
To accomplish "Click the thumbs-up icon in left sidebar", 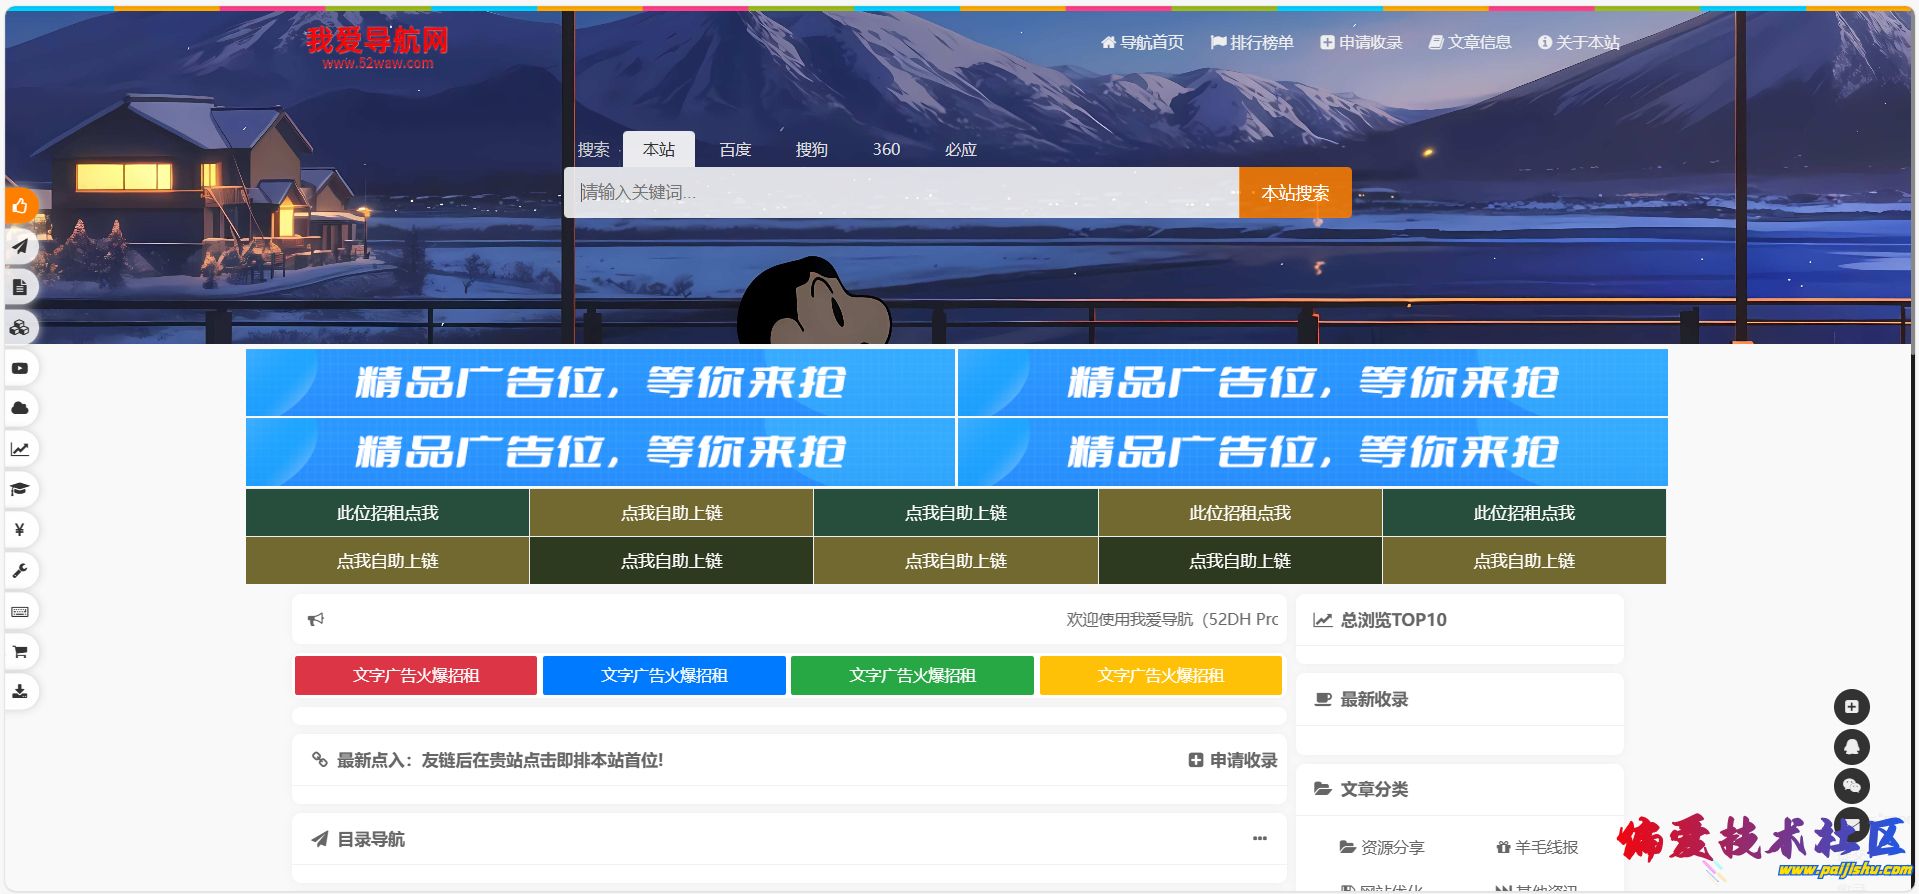I will (x=20, y=207).
